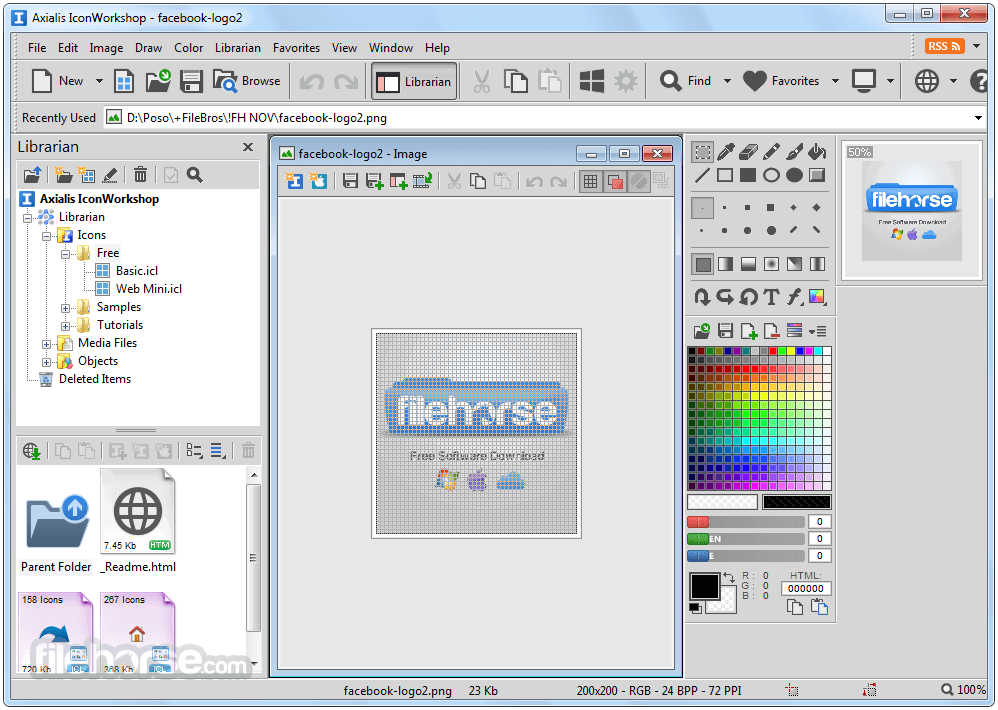Image resolution: width=998 pixels, height=710 pixels.
Task: Open the Recently Used path dropdown
Action: 978,117
